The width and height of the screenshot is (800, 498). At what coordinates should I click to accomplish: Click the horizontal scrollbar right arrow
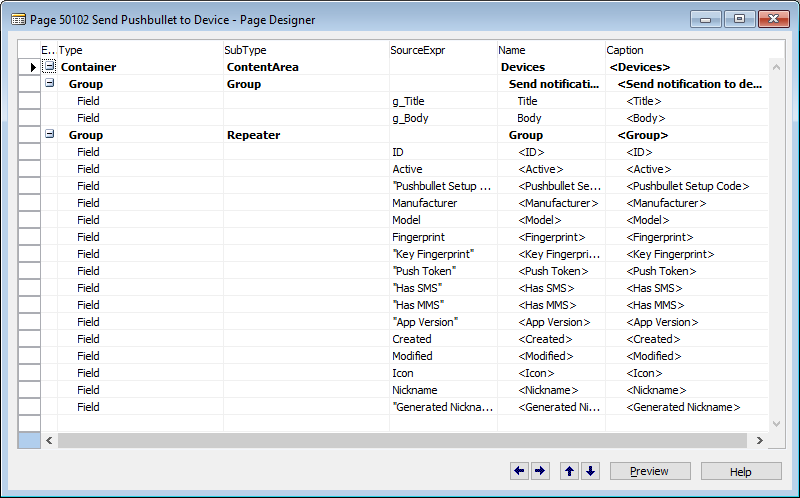click(x=759, y=440)
